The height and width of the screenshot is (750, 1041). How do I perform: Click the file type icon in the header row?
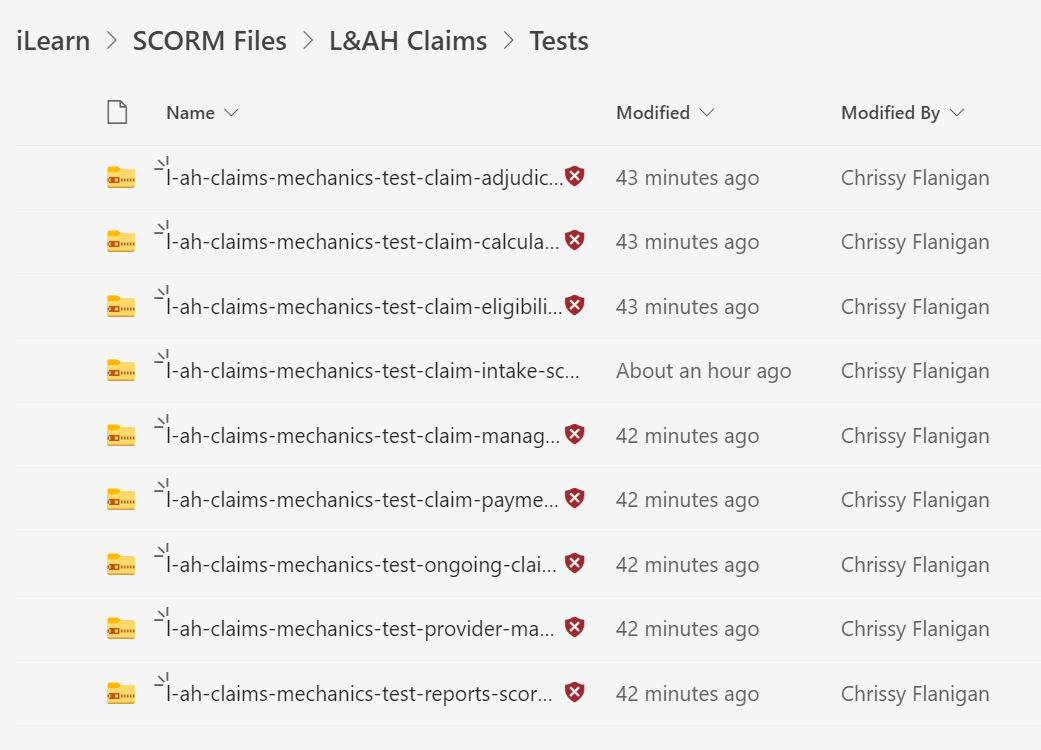[x=117, y=112]
